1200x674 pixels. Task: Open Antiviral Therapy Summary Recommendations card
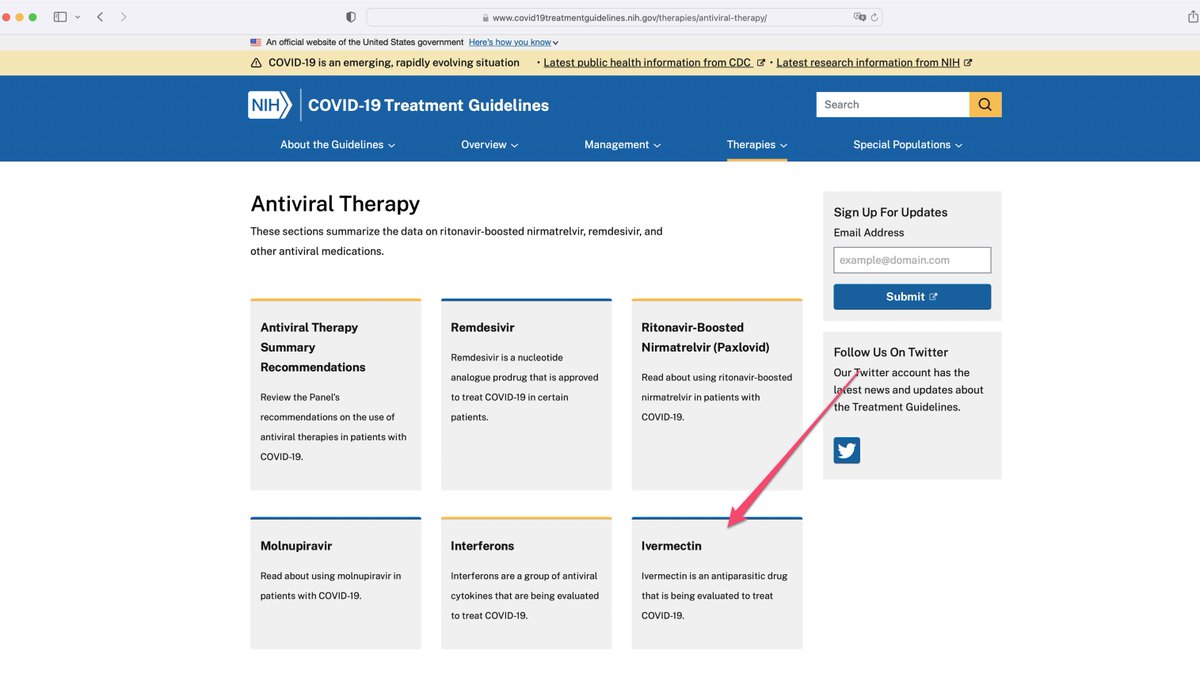click(x=336, y=394)
